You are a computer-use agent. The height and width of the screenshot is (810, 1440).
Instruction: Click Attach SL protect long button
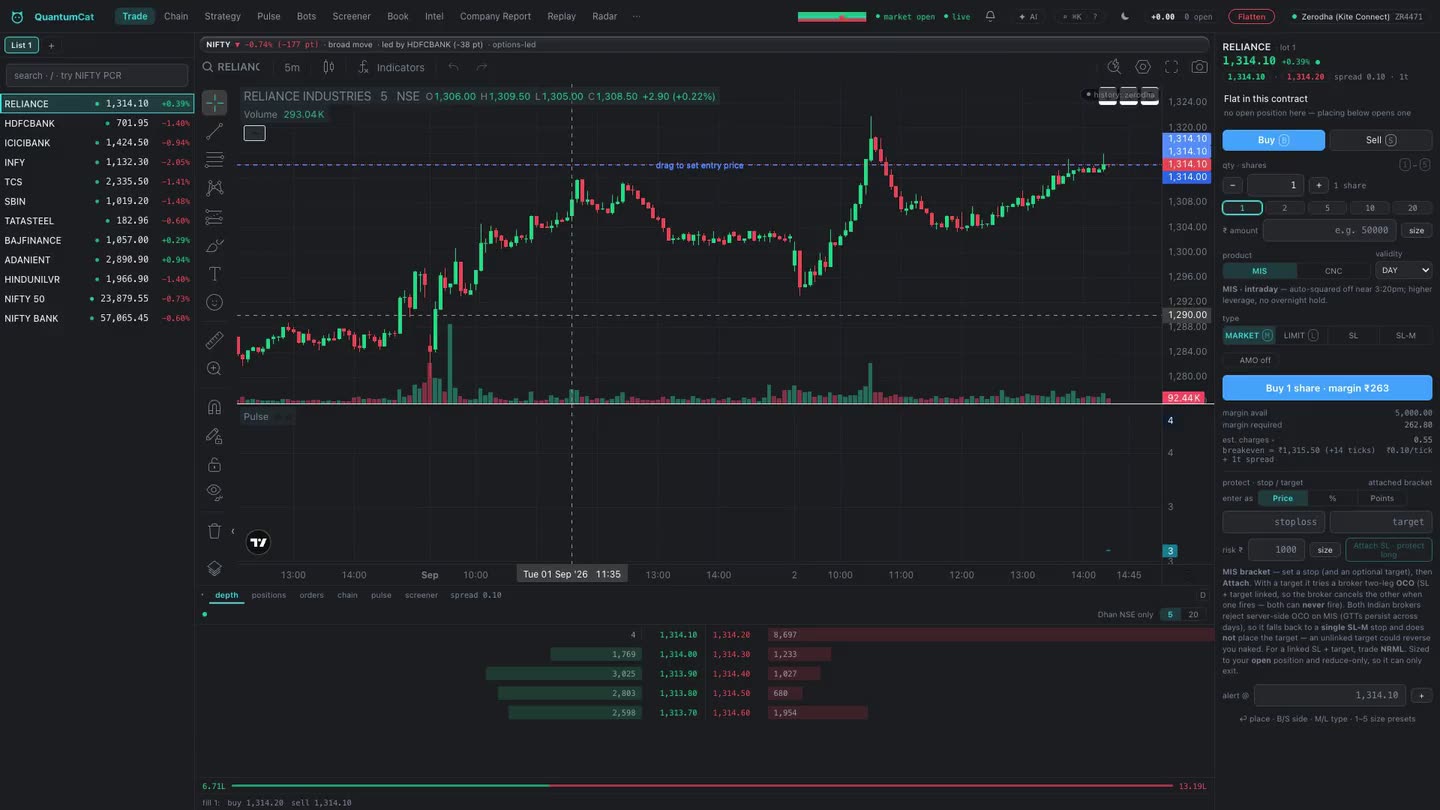click(1389, 550)
